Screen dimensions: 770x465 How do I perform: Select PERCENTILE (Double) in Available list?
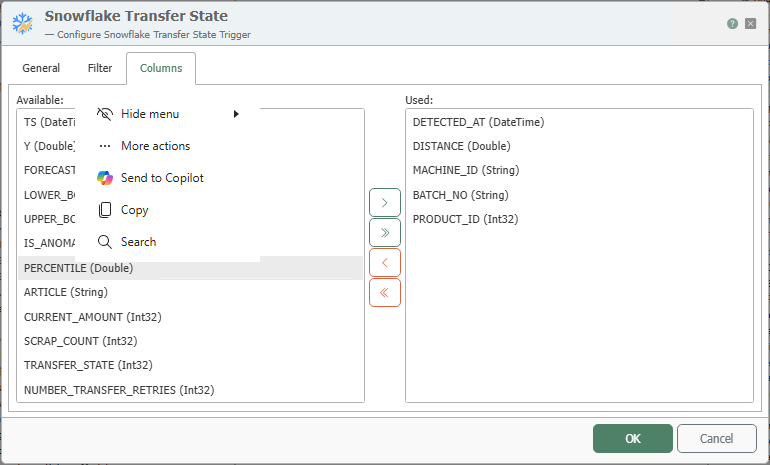click(x=191, y=268)
